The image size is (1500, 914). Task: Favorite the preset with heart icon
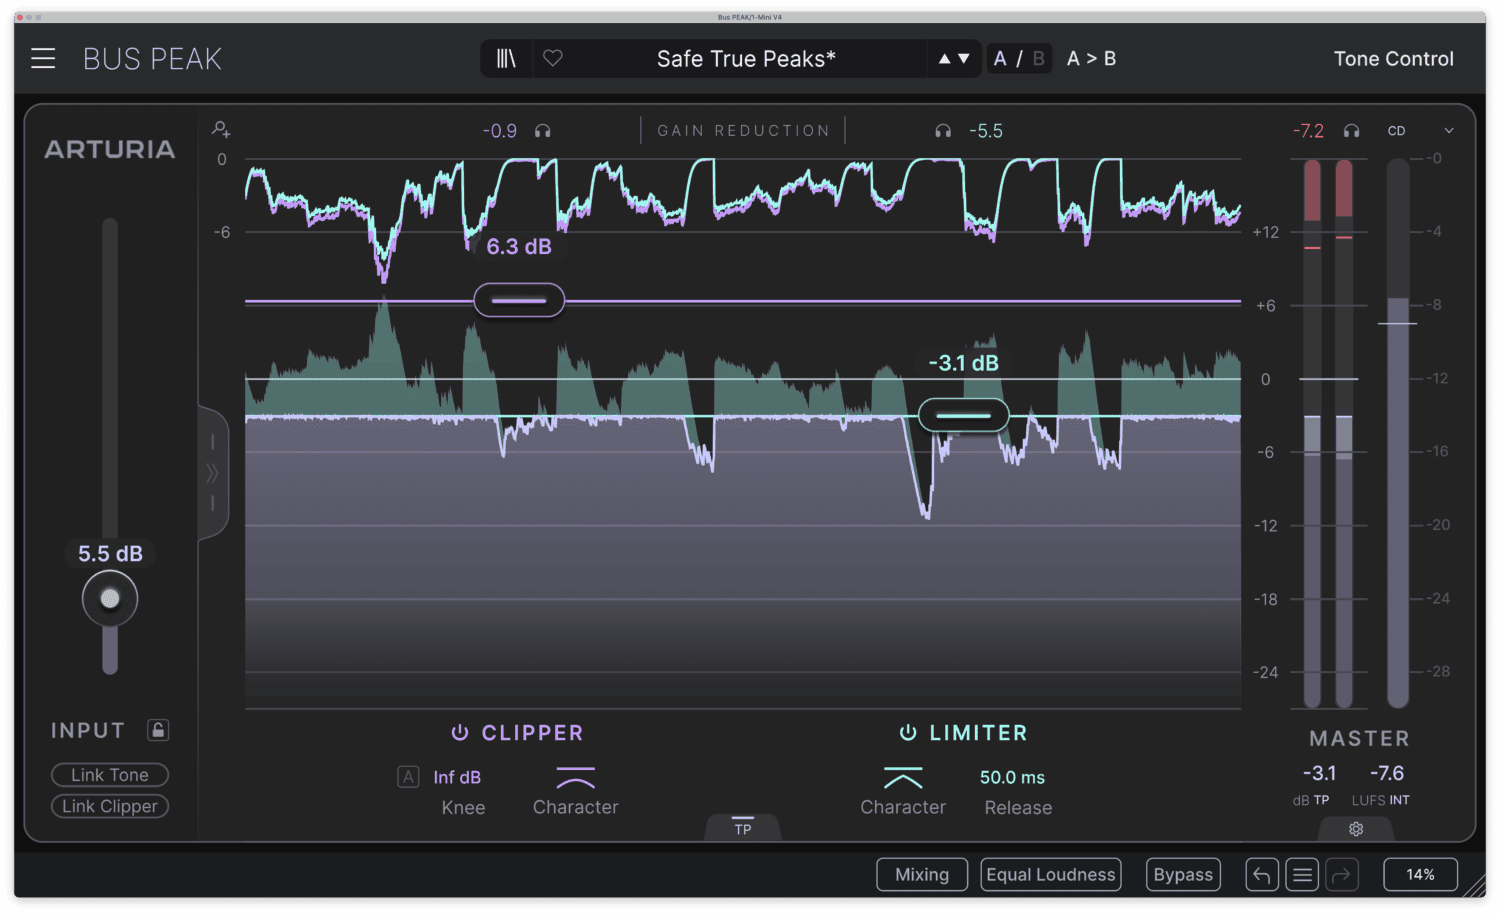pos(553,59)
